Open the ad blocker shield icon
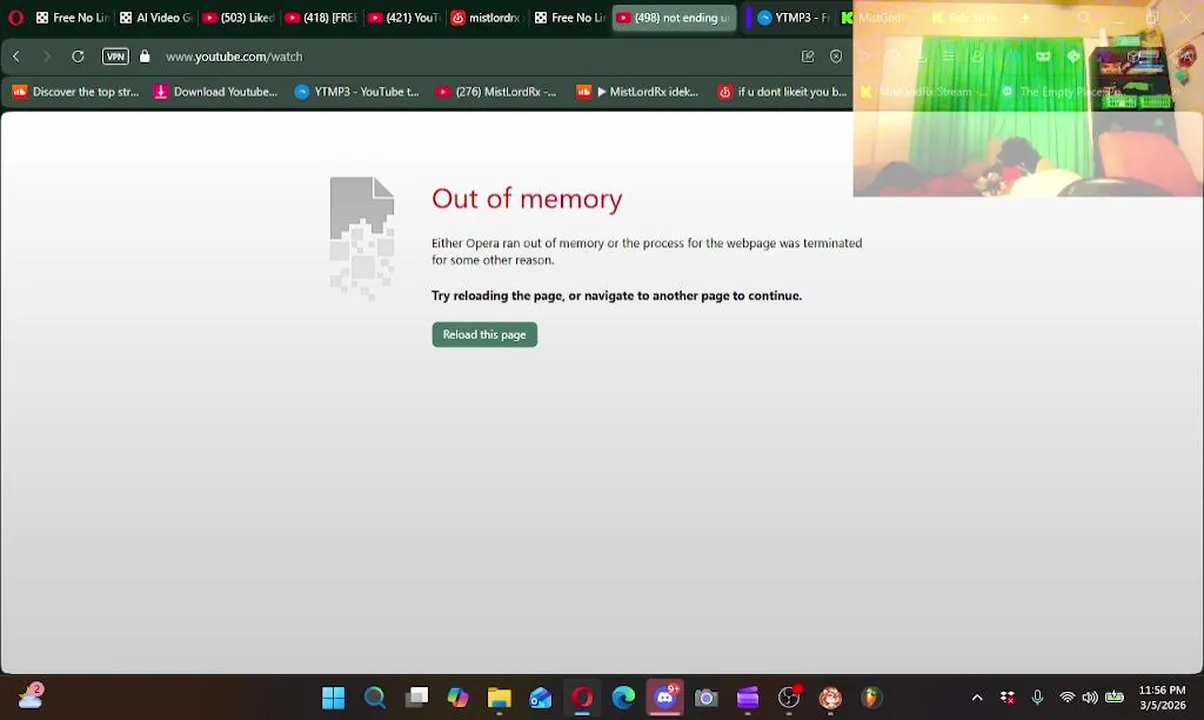The width and height of the screenshot is (1204, 720). tap(836, 56)
